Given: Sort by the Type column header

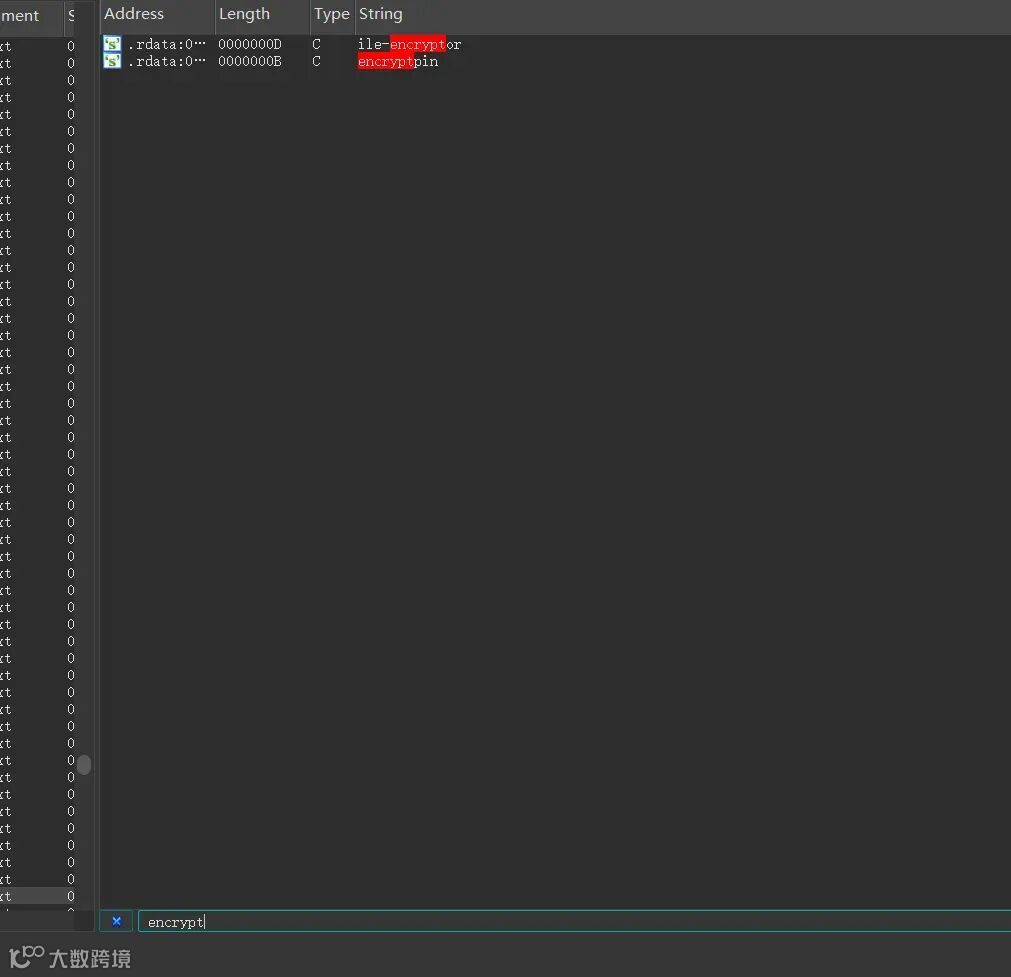Looking at the screenshot, I should tap(332, 14).
